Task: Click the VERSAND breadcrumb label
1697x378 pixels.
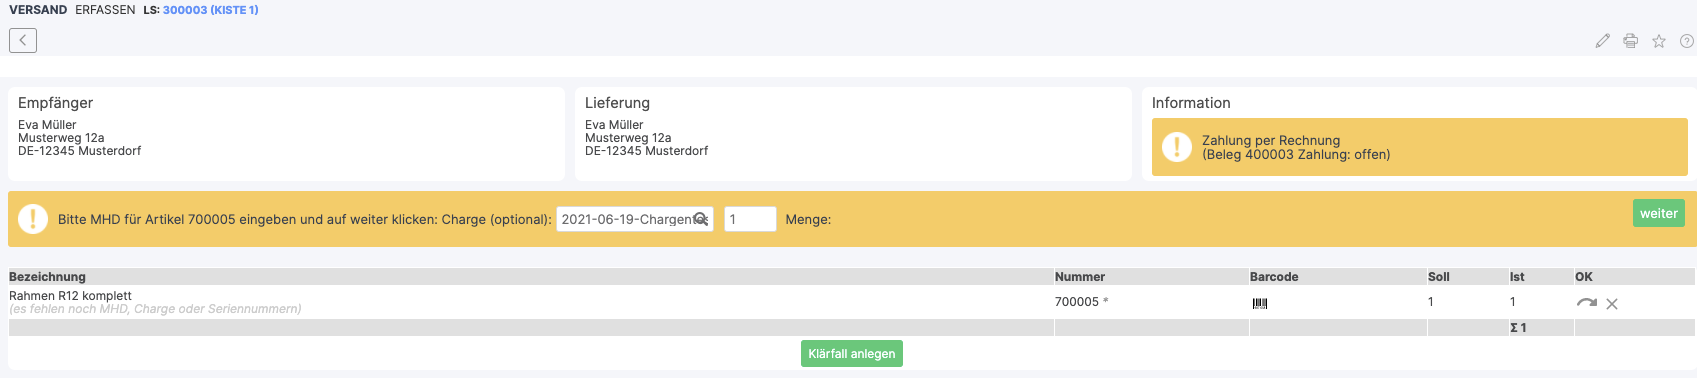Action: coord(38,10)
